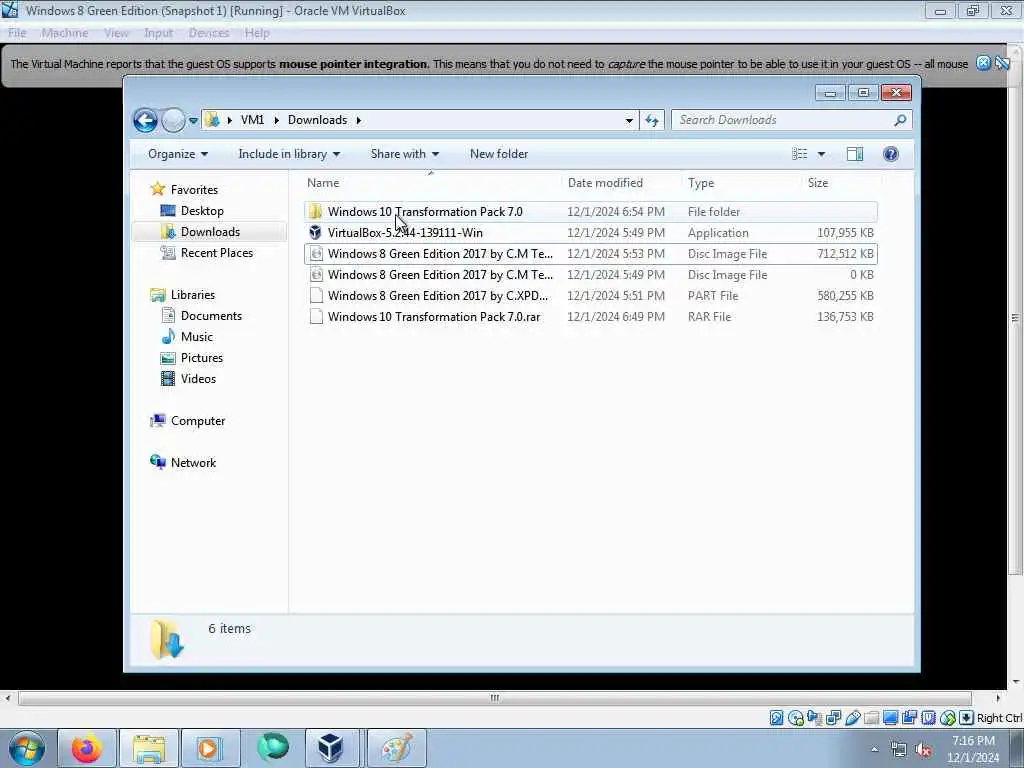Open the recent locations dropdown arrow
Screen dimensions: 1024x768
tap(193, 121)
